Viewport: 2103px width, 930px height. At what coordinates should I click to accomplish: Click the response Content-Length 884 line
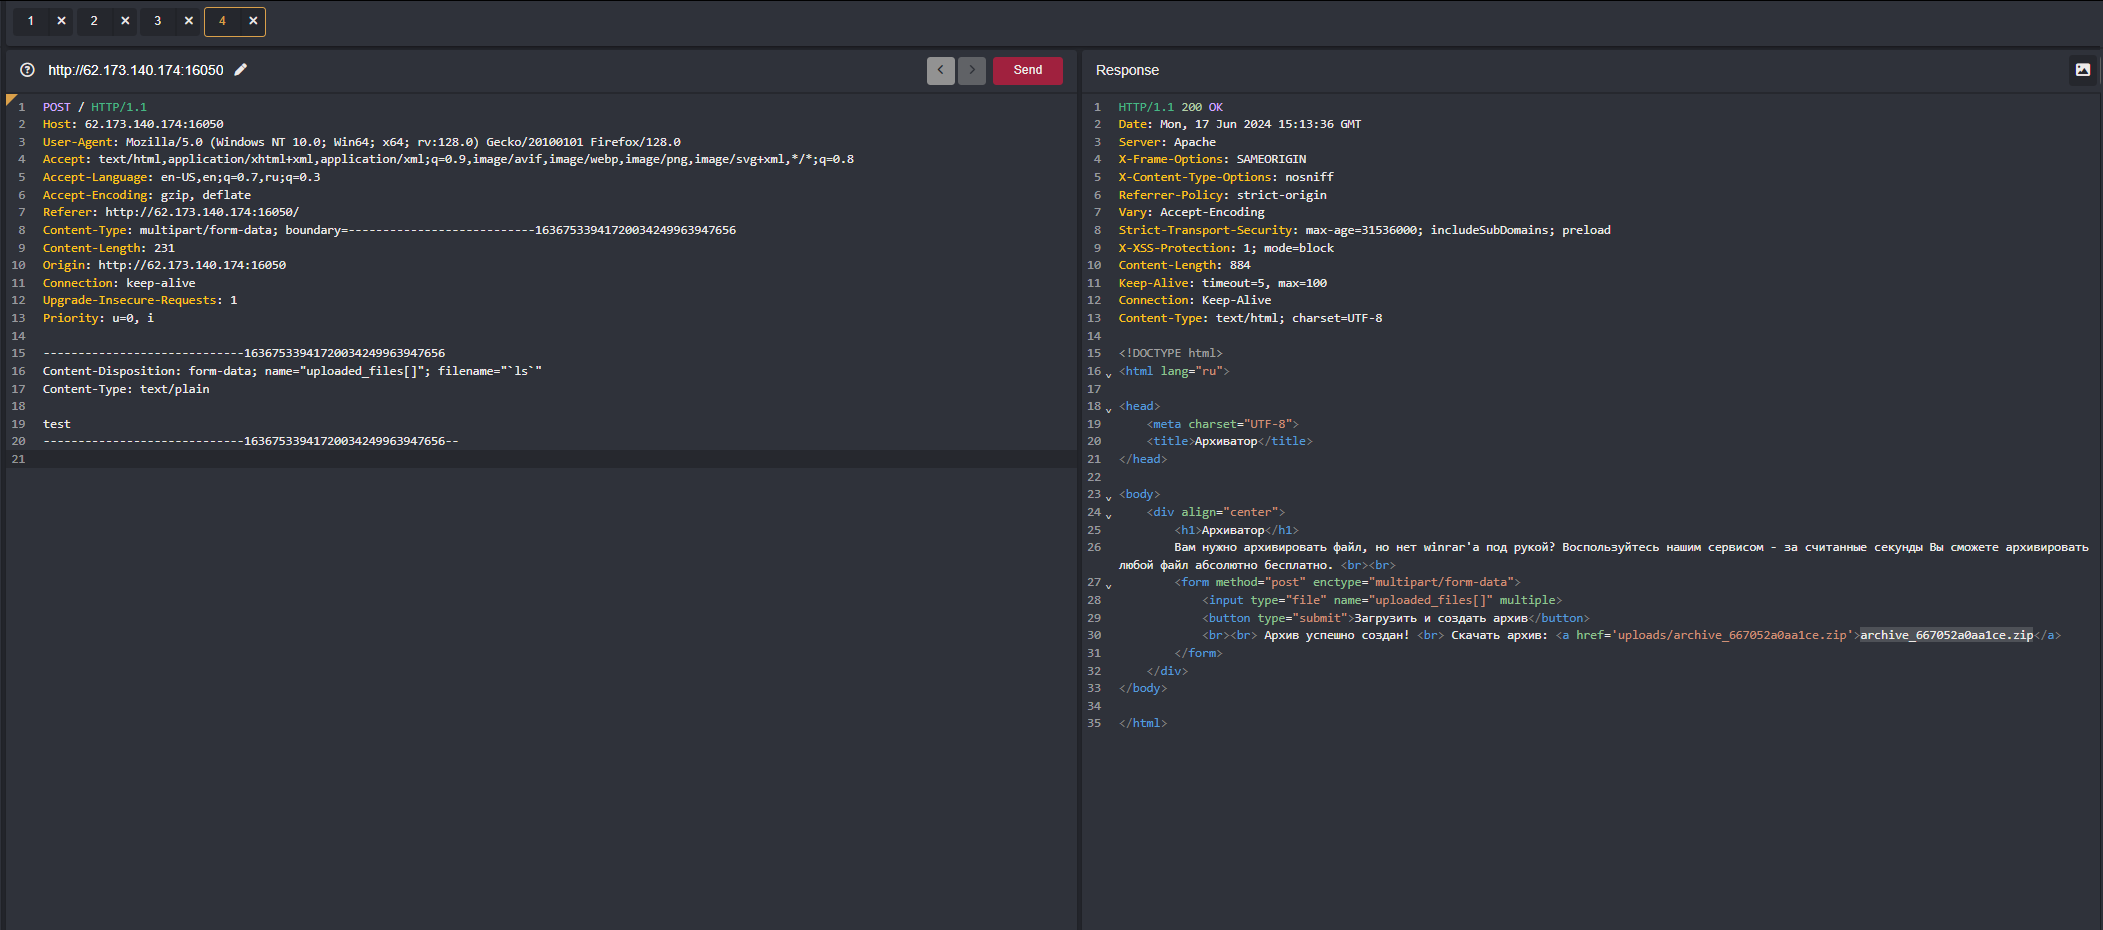pyautogui.click(x=1184, y=265)
